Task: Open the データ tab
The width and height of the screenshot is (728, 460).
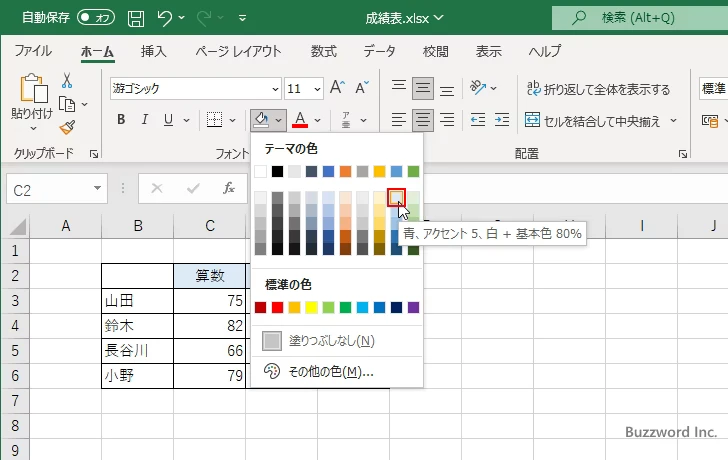Action: click(x=379, y=51)
